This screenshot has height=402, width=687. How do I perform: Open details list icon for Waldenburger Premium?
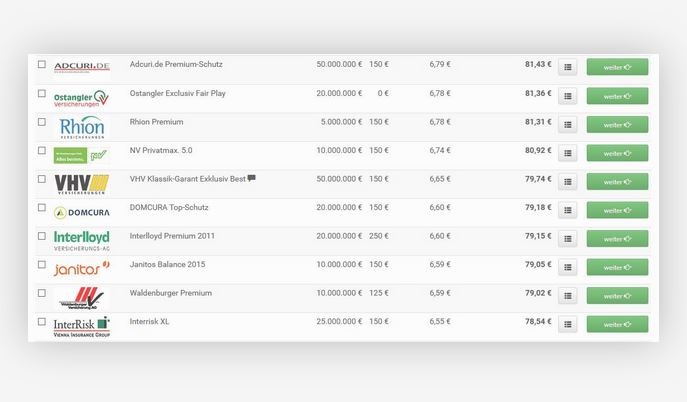tap(567, 296)
